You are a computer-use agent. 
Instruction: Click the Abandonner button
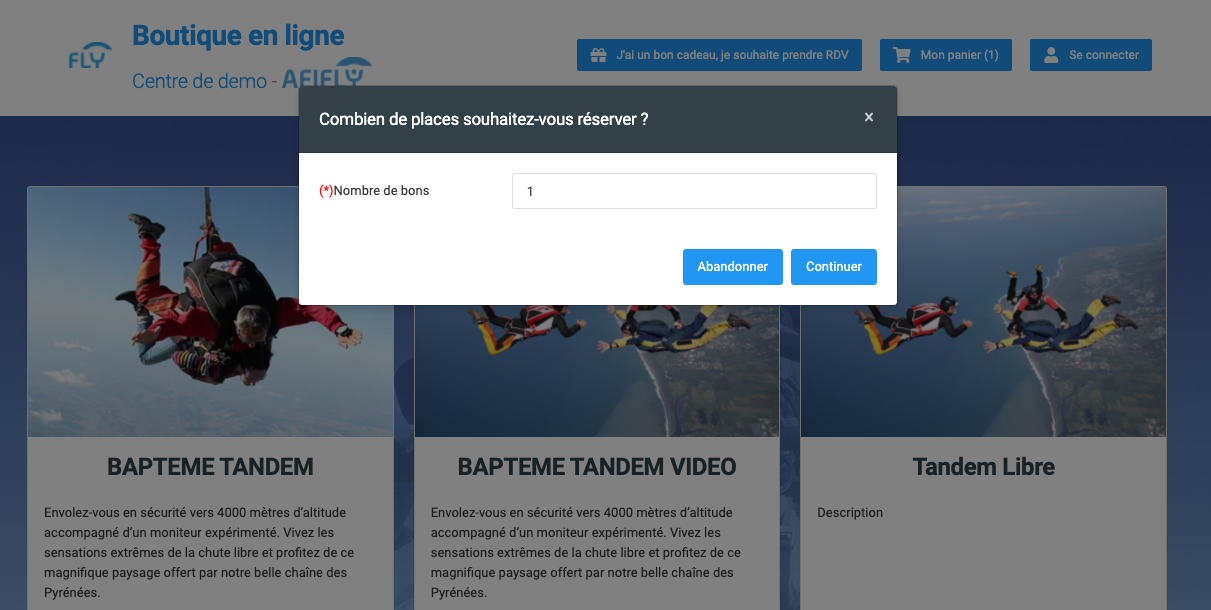(733, 267)
